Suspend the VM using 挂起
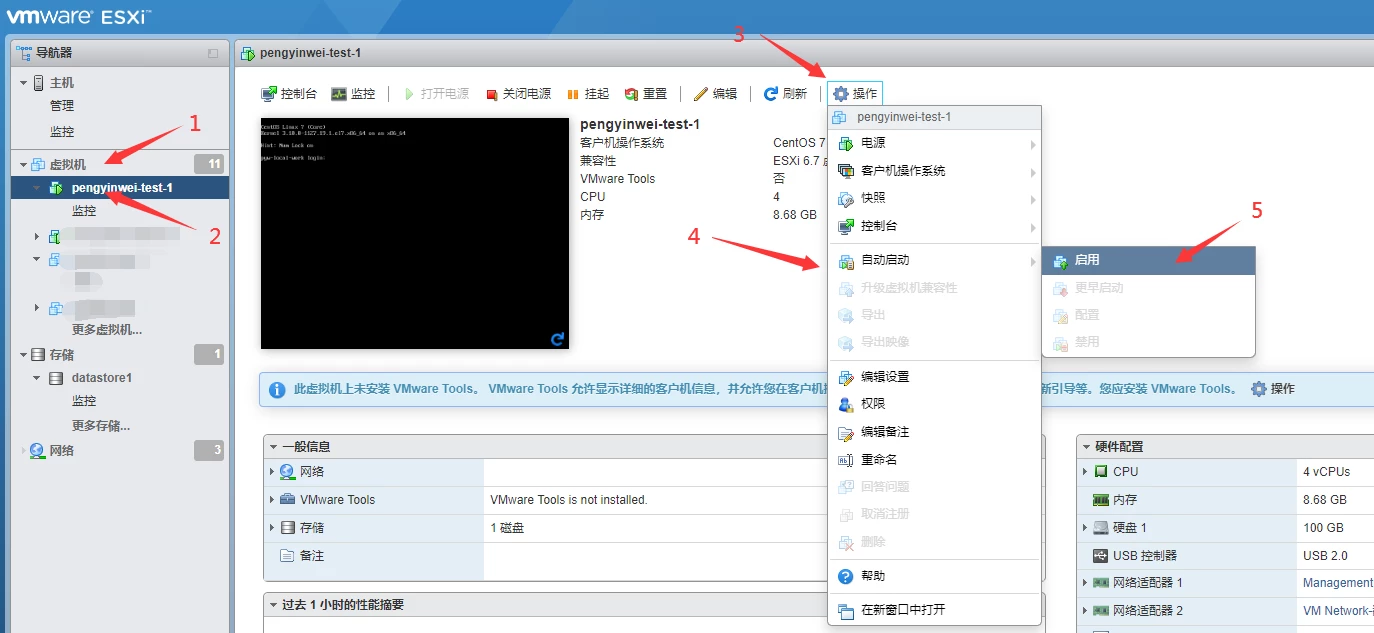This screenshot has height=633, width=1374. coord(588,94)
